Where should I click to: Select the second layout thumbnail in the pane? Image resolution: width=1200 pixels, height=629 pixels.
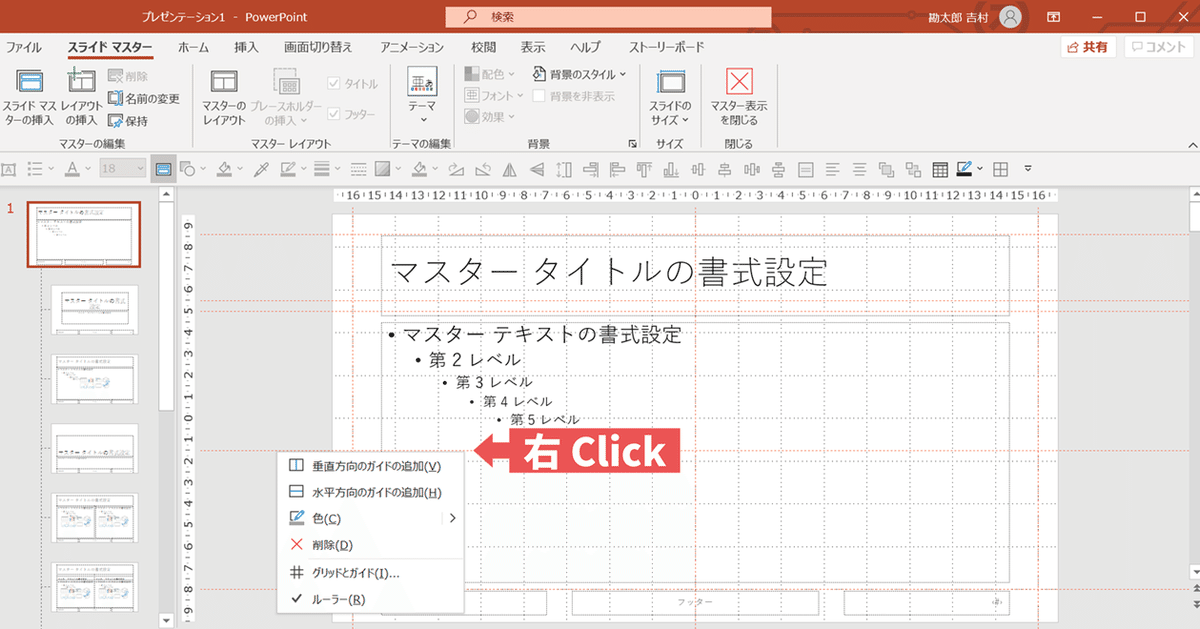(x=95, y=379)
